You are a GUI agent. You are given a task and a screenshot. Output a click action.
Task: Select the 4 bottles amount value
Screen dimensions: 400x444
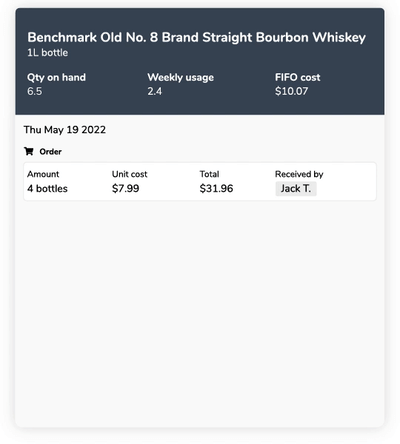pyautogui.click(x=47, y=189)
